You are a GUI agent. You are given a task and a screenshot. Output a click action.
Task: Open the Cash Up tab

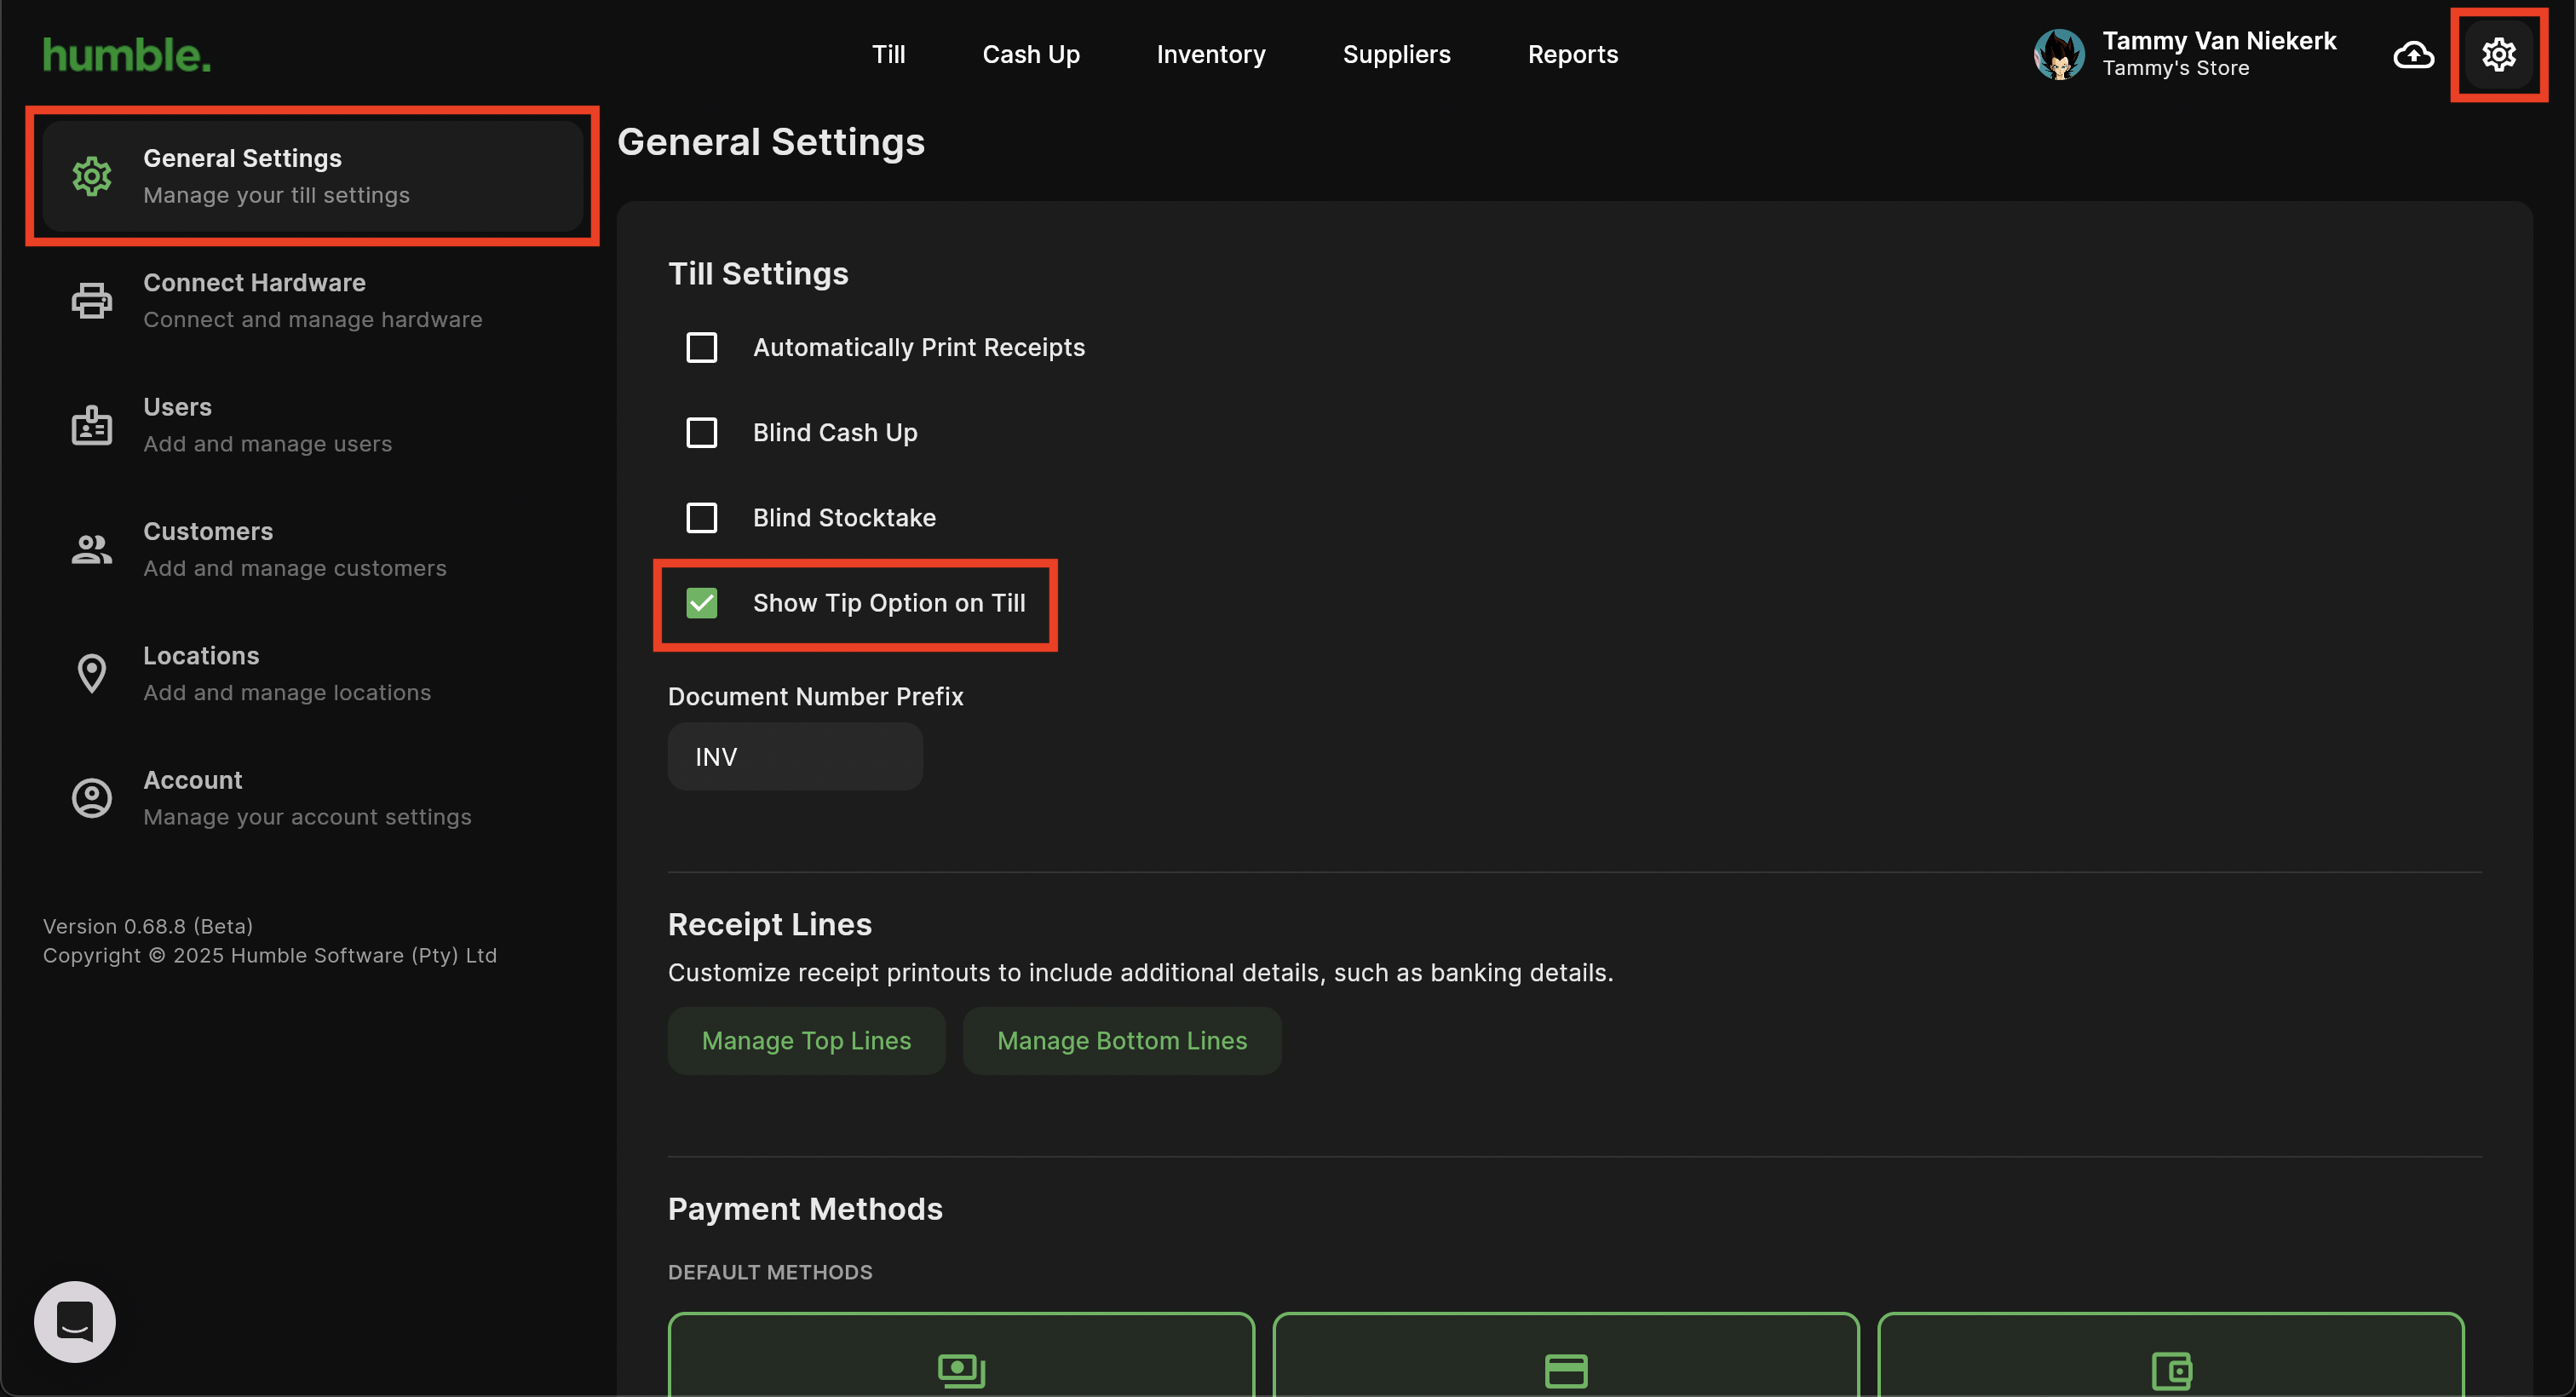pyautogui.click(x=1031, y=54)
